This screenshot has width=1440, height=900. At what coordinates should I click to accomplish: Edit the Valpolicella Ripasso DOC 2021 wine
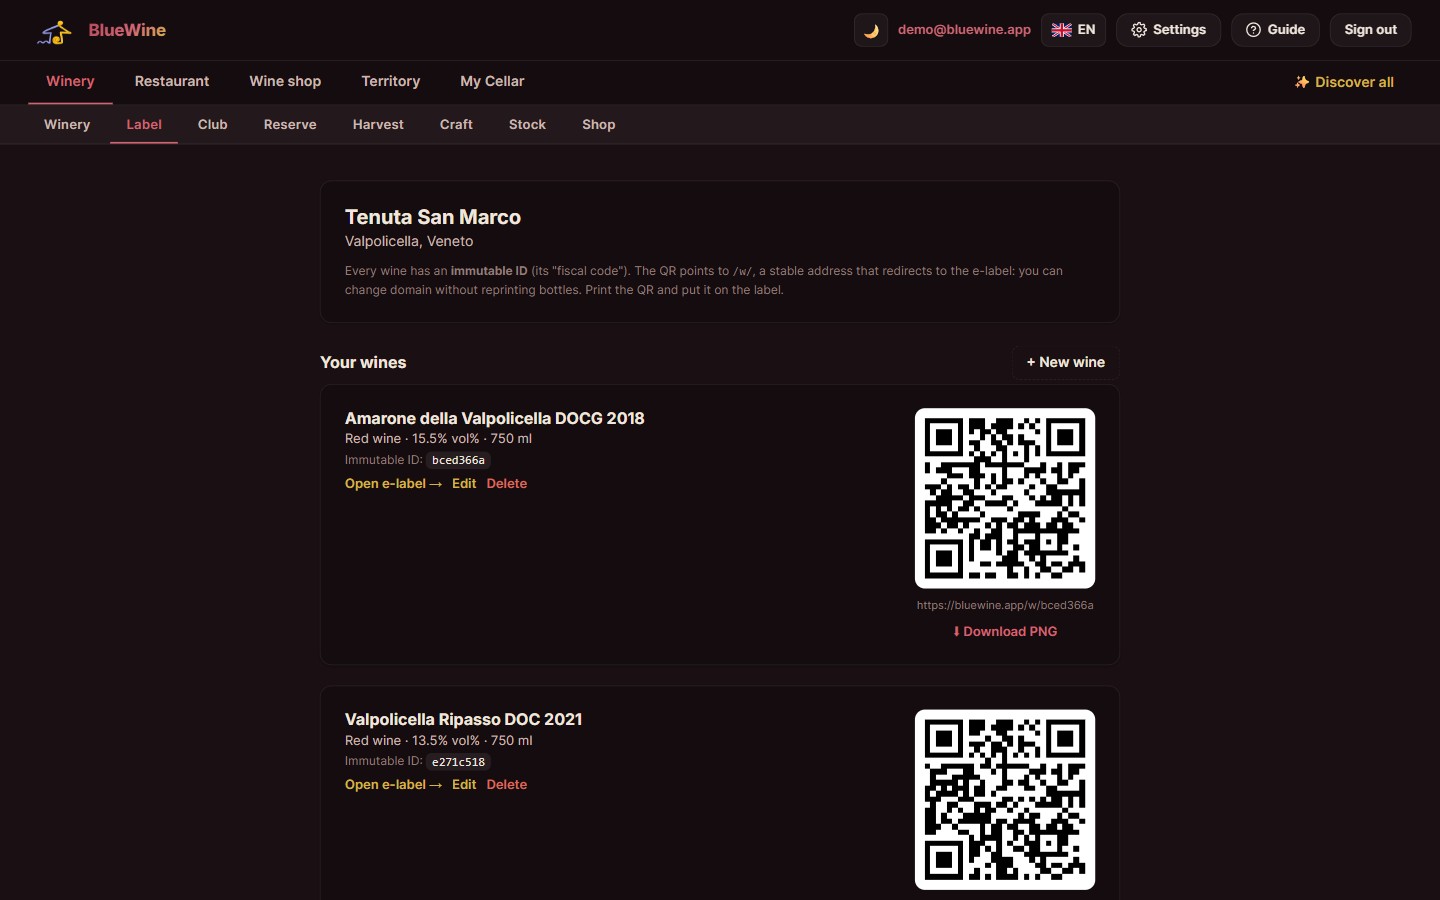pyautogui.click(x=464, y=785)
